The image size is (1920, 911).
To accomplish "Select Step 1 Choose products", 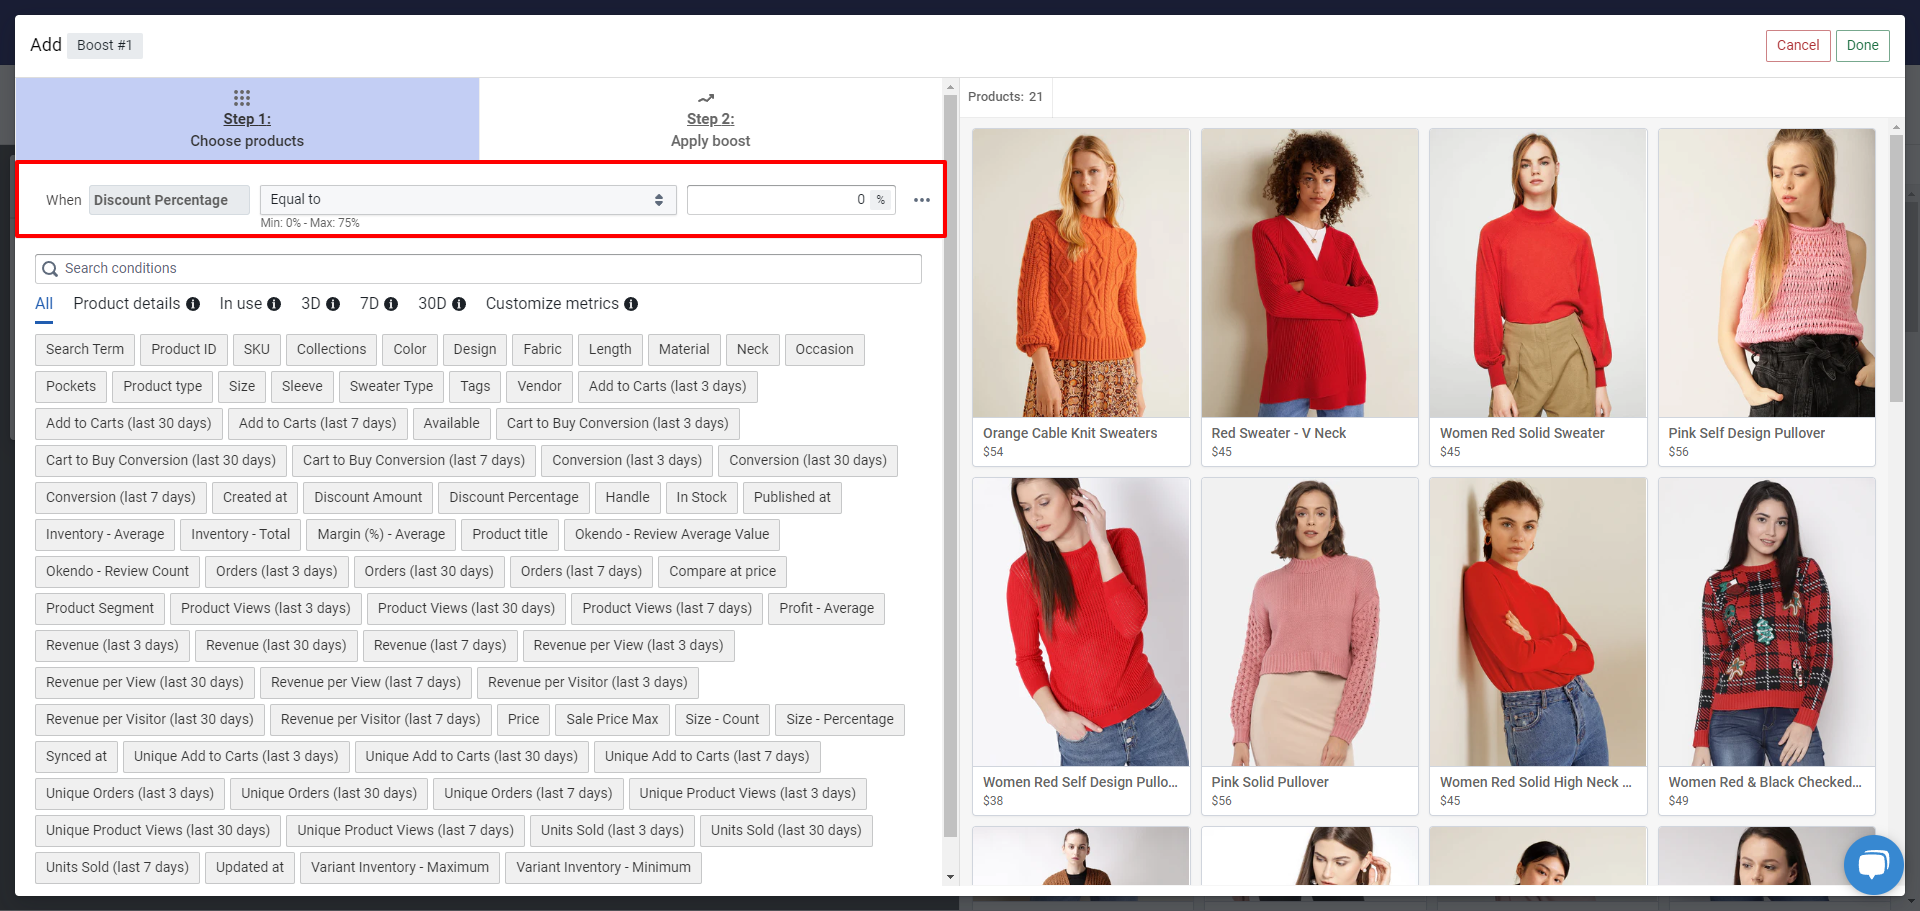I will click(x=247, y=119).
